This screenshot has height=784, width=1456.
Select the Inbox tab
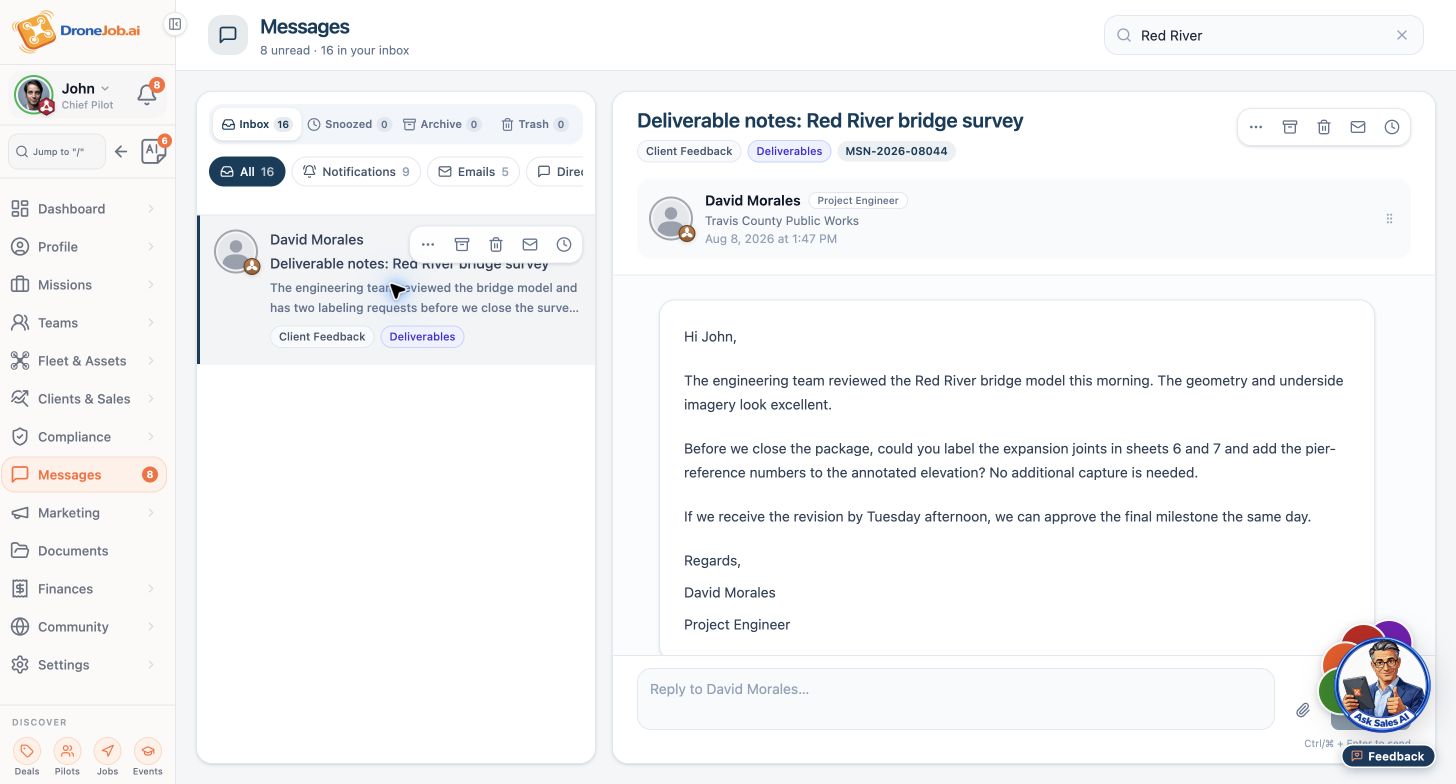tap(256, 124)
